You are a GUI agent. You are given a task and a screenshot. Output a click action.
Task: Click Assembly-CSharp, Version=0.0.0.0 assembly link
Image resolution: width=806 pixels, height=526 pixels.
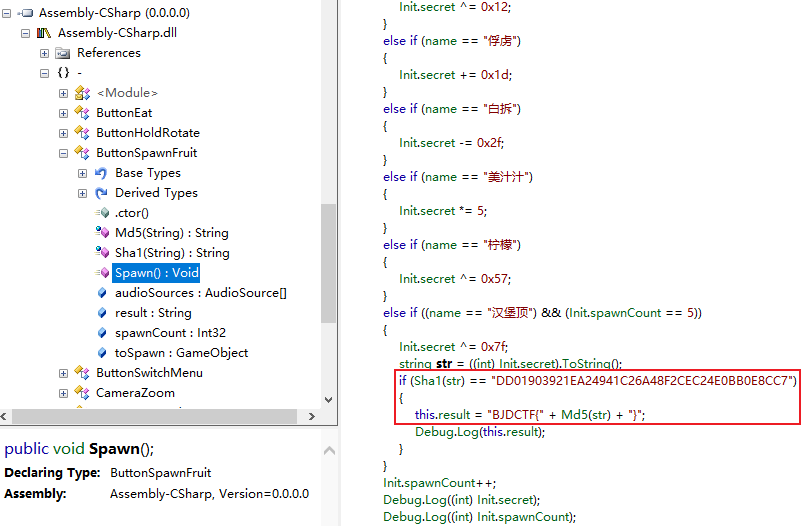tap(209, 494)
